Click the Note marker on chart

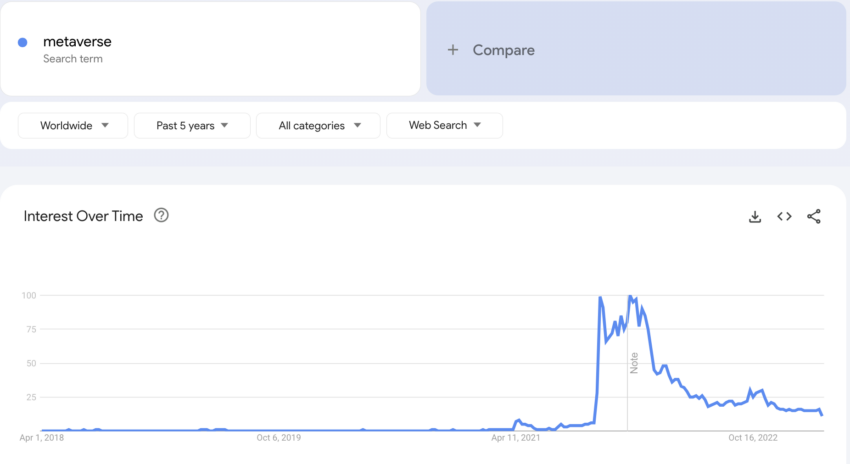(634, 363)
